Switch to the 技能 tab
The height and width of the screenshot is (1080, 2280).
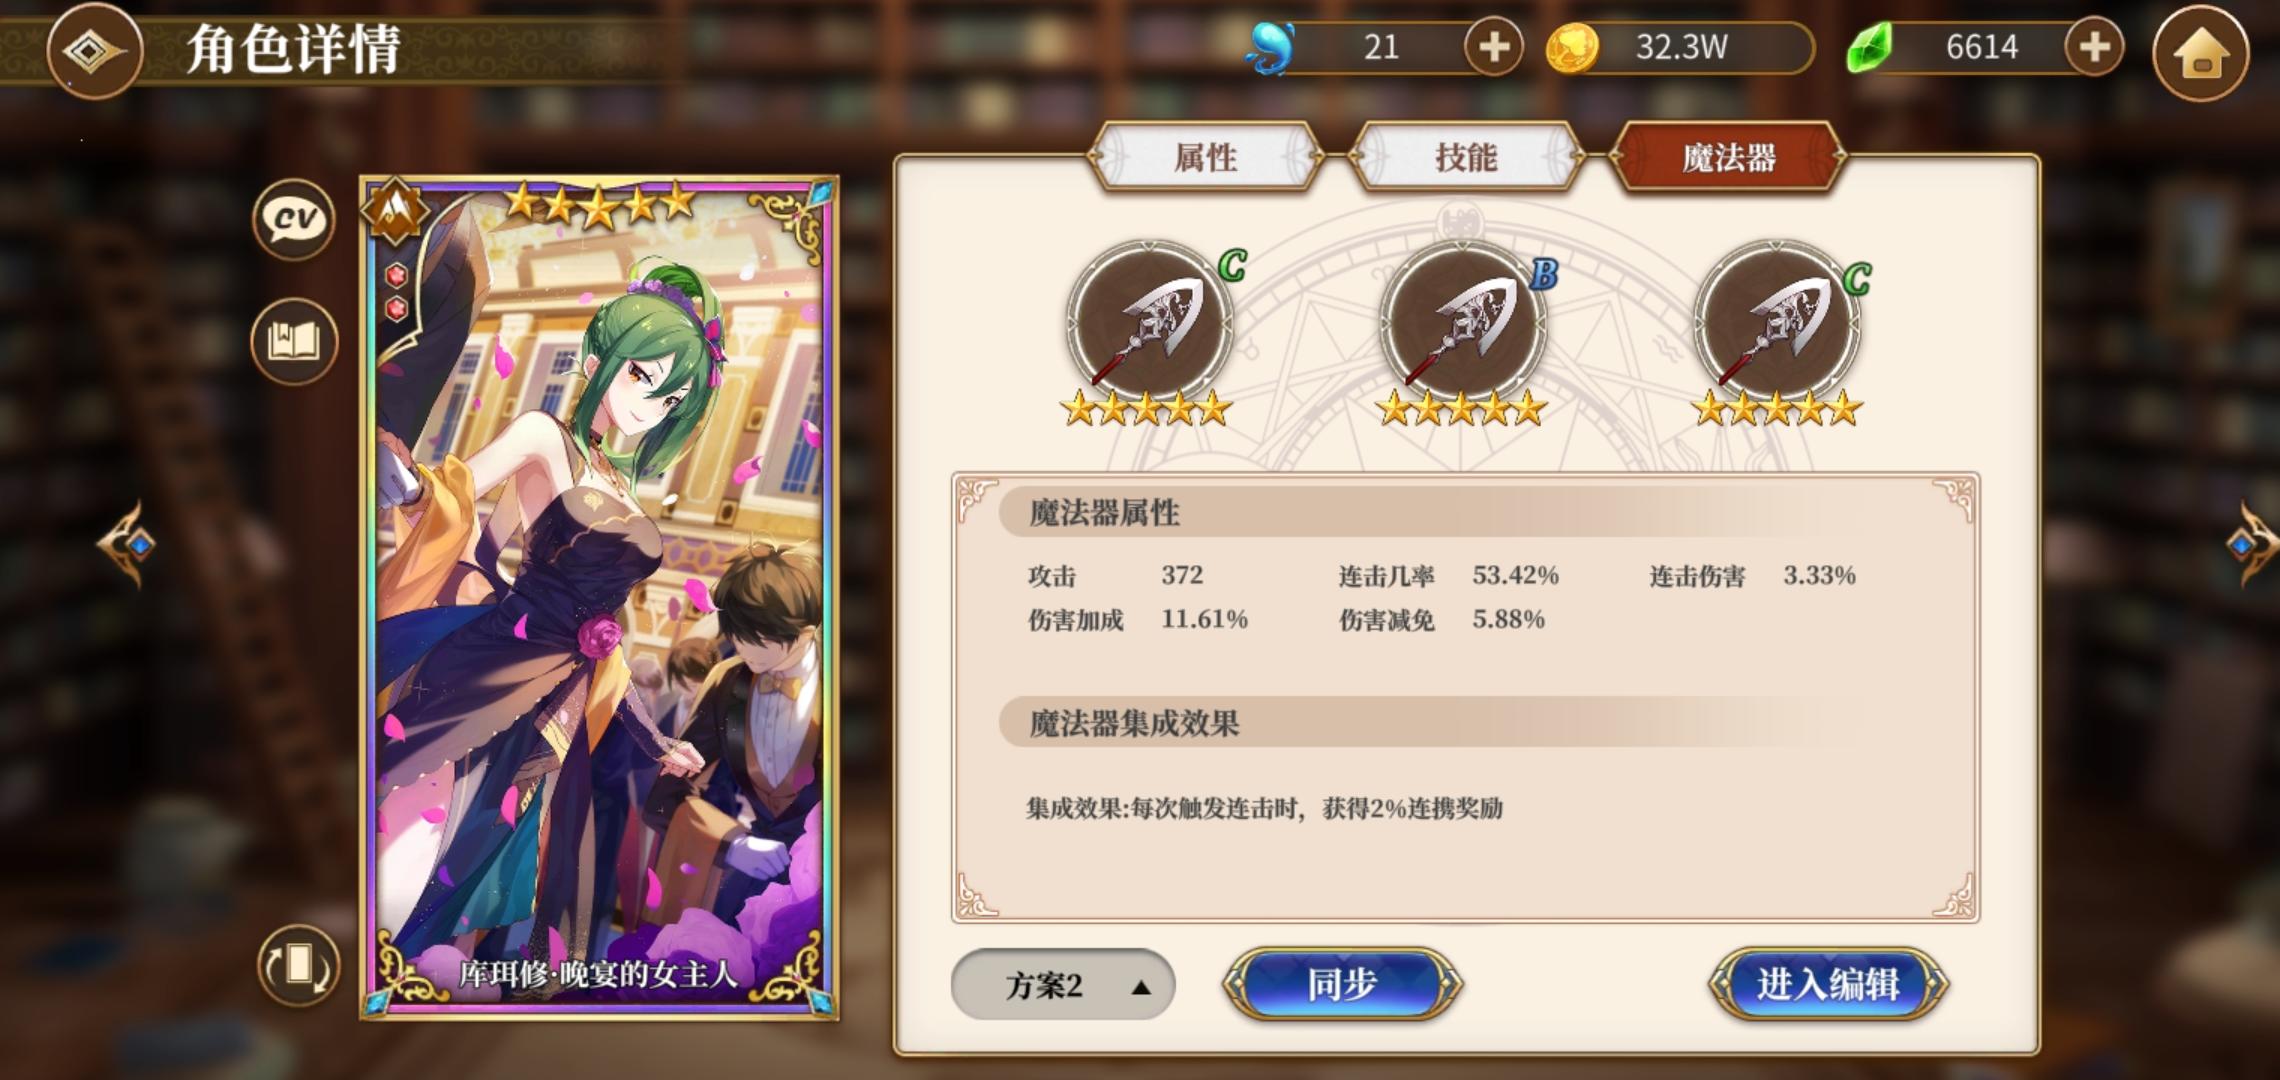[1466, 157]
